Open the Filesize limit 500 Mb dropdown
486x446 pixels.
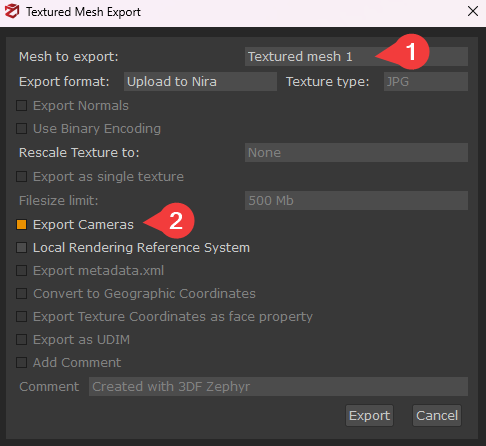click(356, 200)
